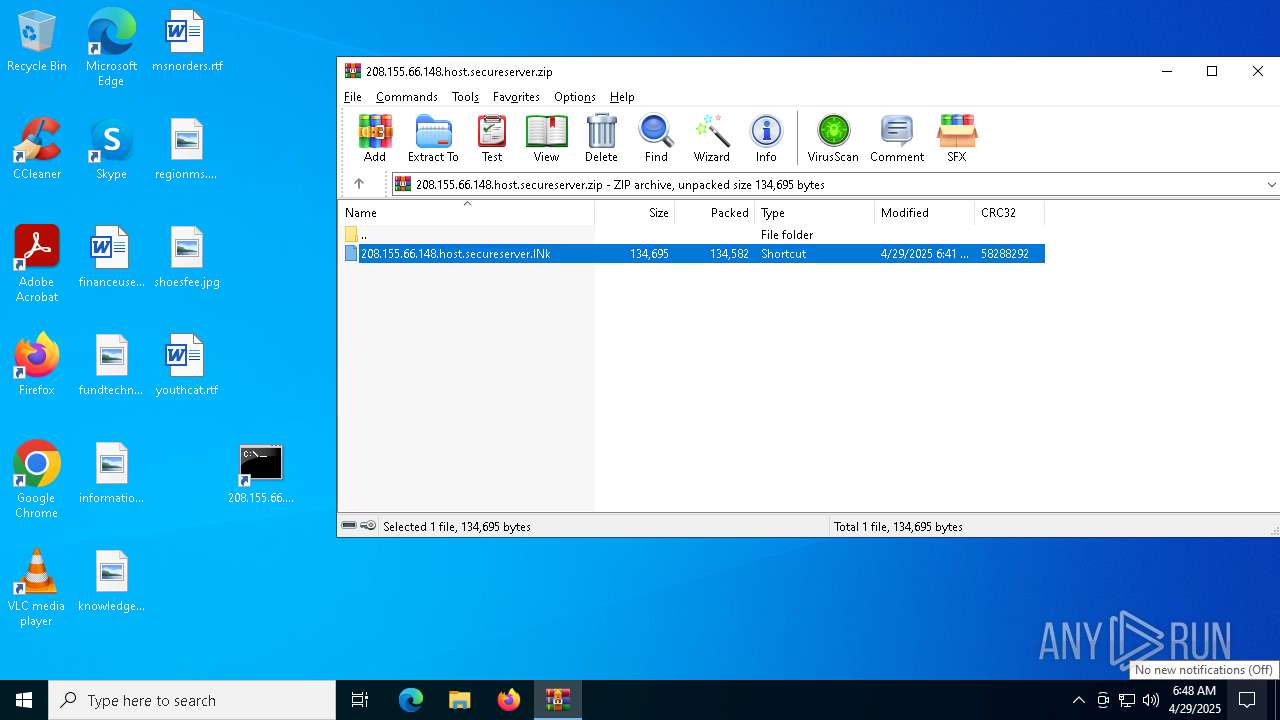Click the taskbar search box

click(192, 700)
